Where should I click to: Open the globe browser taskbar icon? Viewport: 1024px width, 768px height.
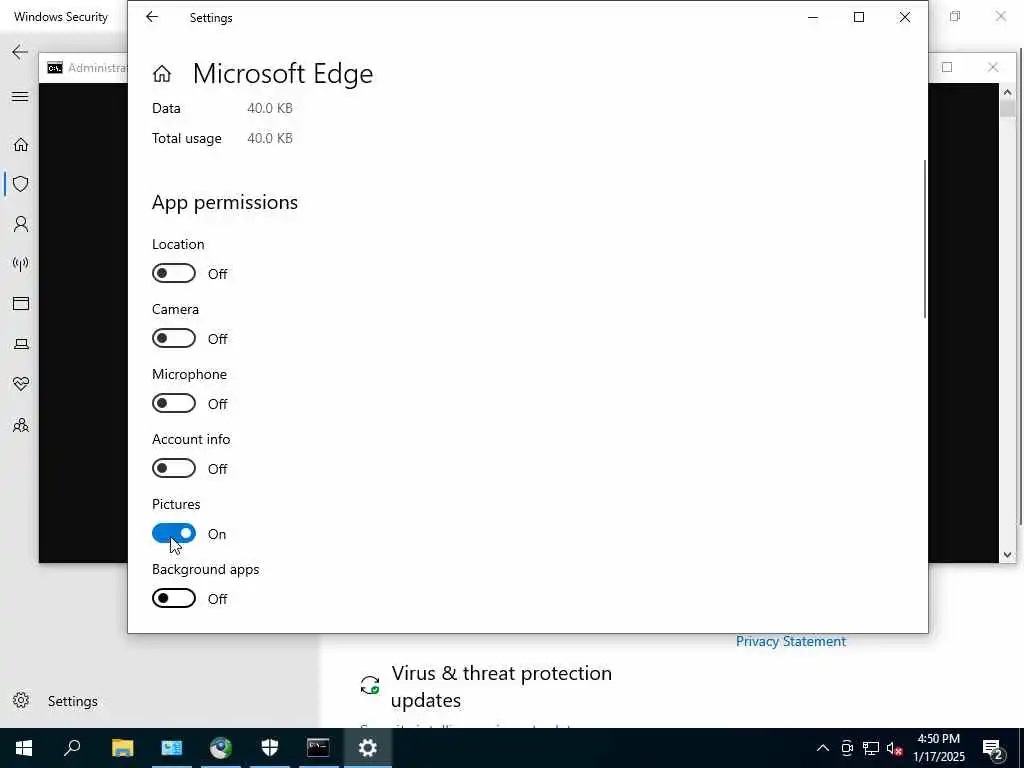click(x=221, y=748)
